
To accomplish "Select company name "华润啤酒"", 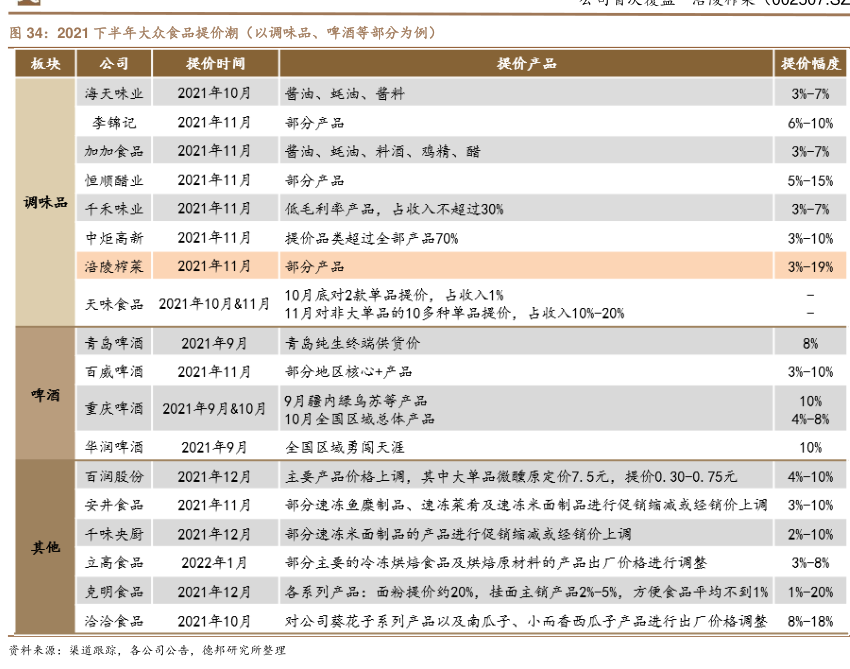I will [114, 447].
